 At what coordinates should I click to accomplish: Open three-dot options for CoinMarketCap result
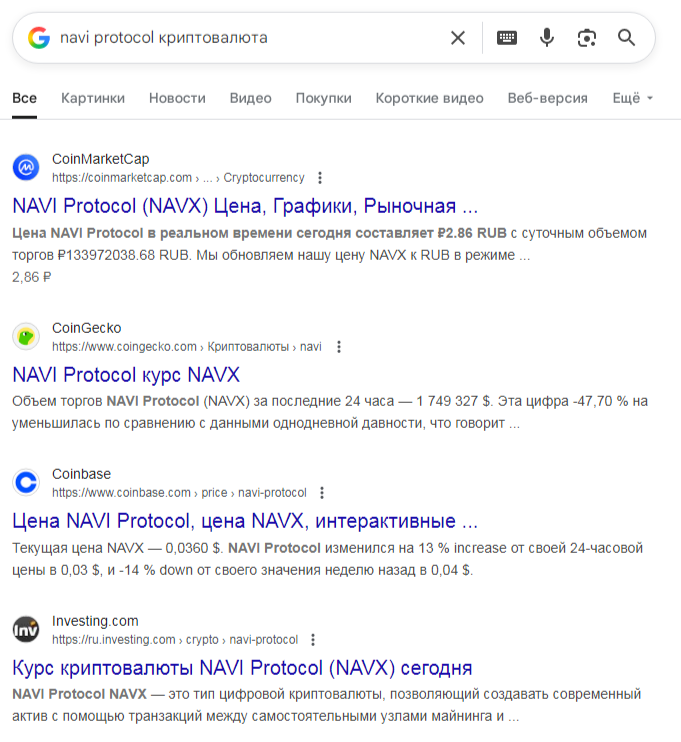coord(320,178)
